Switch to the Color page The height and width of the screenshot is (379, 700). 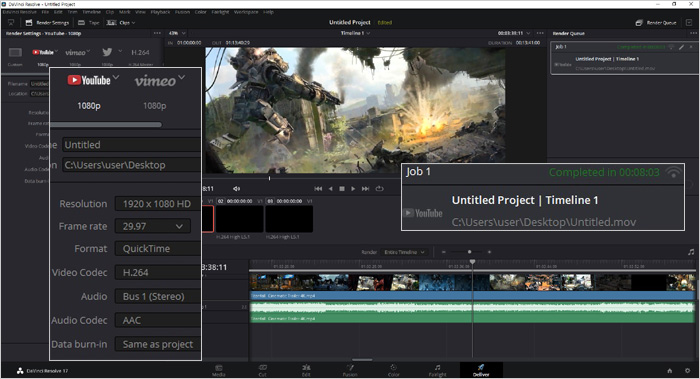click(394, 371)
